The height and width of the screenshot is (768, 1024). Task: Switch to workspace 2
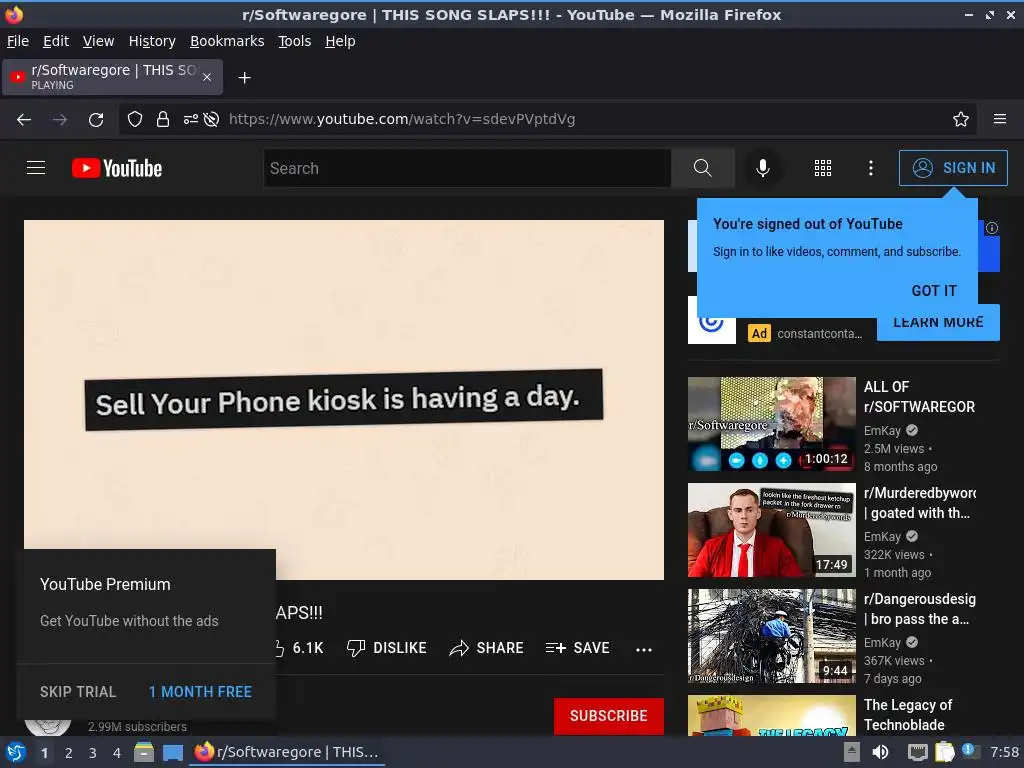(x=68, y=753)
